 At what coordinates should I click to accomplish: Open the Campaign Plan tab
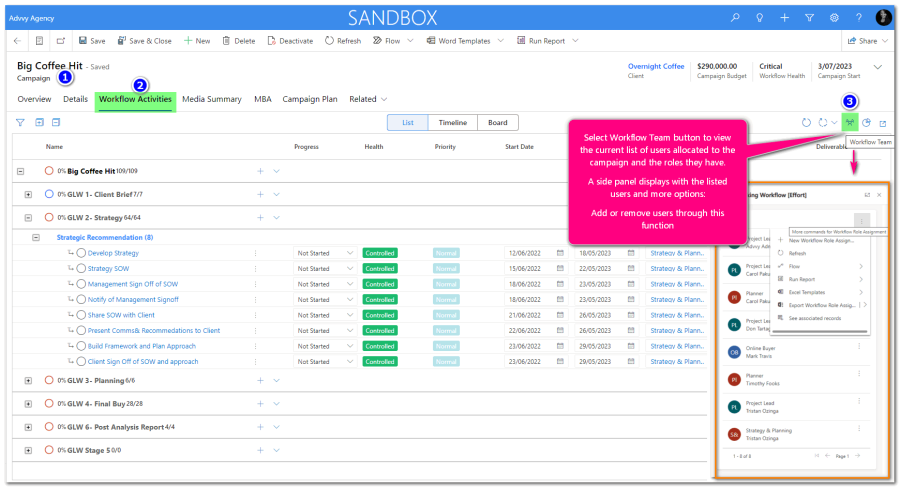point(309,99)
